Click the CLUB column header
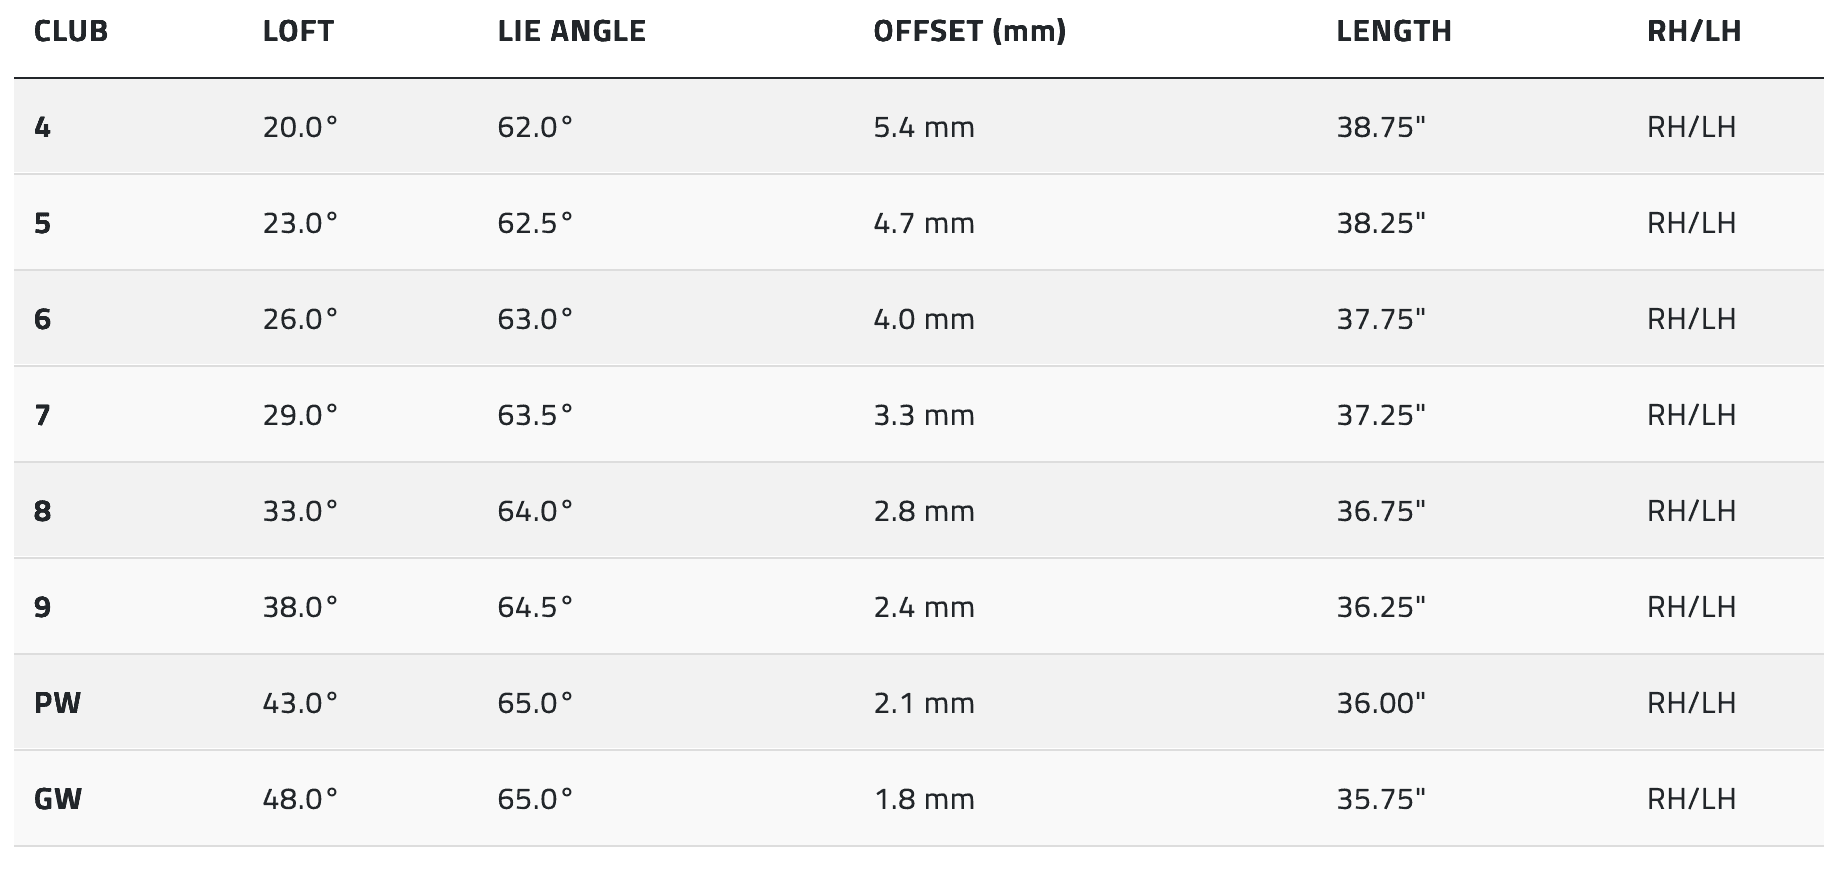This screenshot has width=1824, height=870. tap(71, 32)
